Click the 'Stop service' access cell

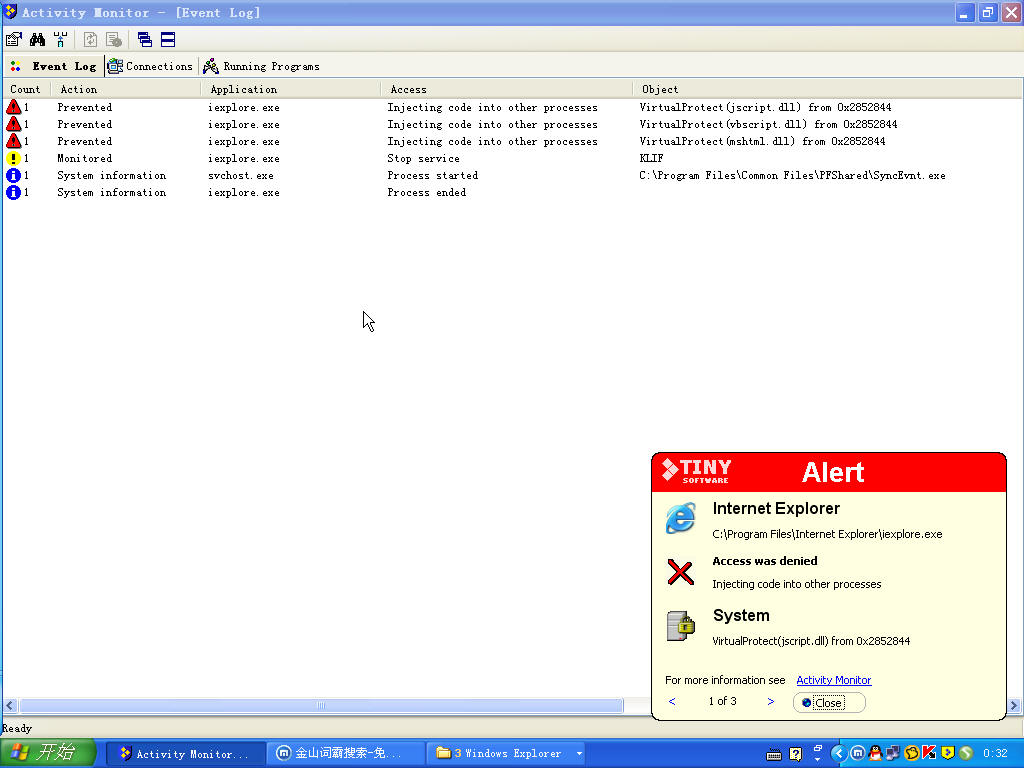[x=423, y=158]
